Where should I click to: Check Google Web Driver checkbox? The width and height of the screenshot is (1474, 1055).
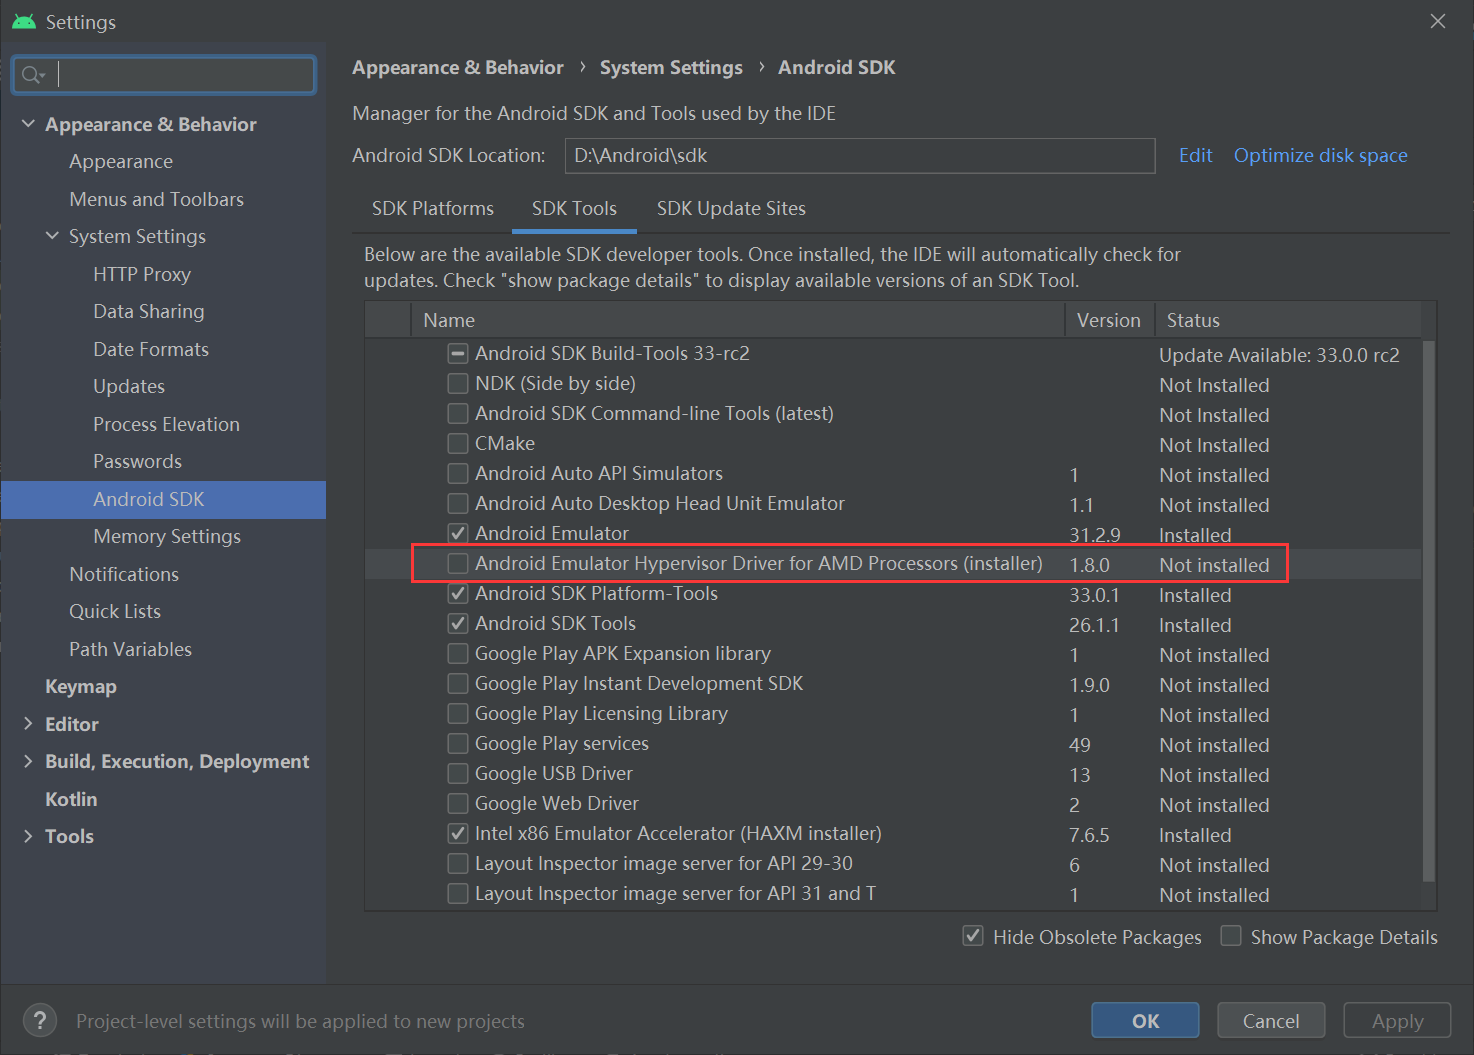pos(458,803)
